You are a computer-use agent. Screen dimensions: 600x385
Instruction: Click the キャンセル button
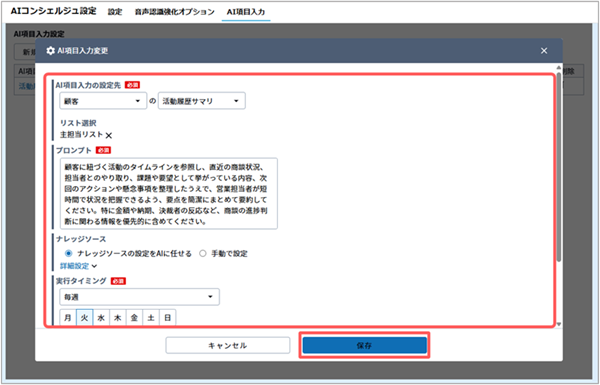pos(228,346)
